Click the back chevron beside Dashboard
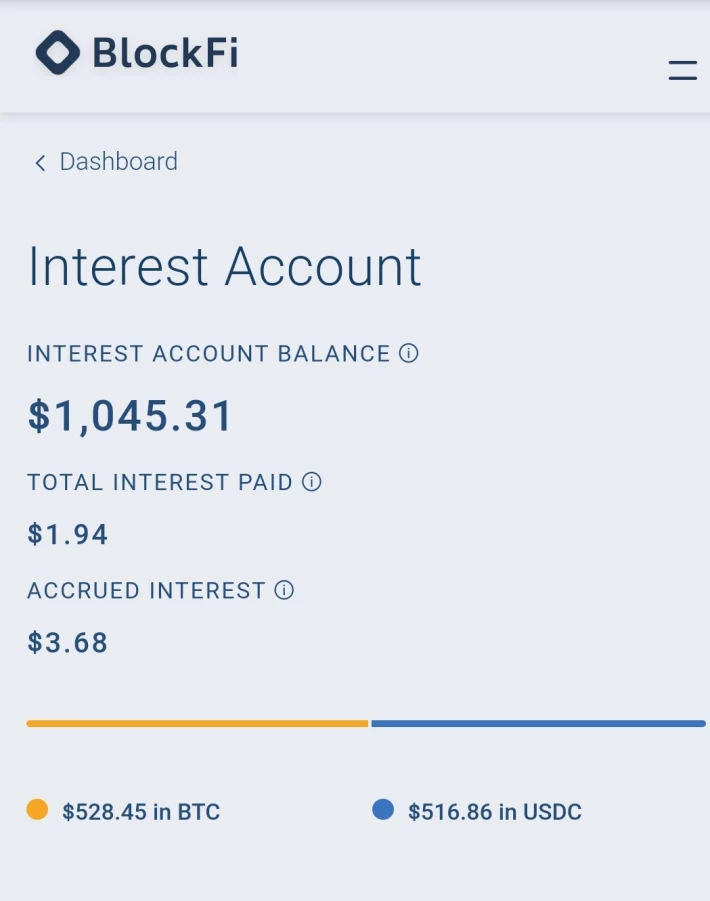This screenshot has width=710, height=901. point(40,163)
